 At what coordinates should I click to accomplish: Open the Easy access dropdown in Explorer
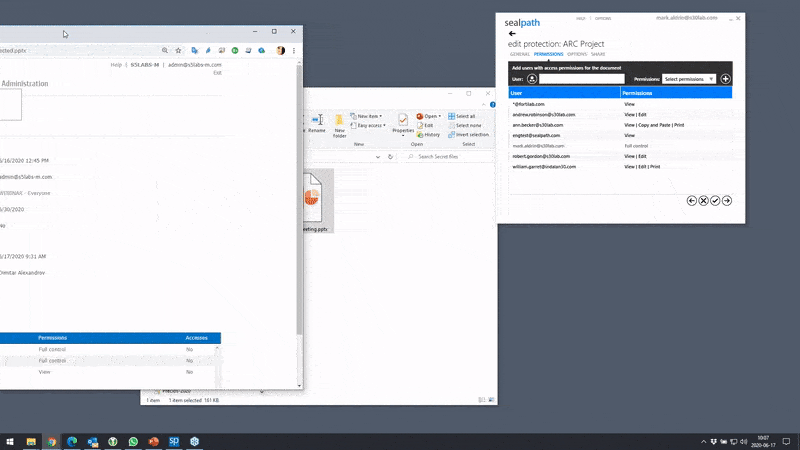[368, 126]
